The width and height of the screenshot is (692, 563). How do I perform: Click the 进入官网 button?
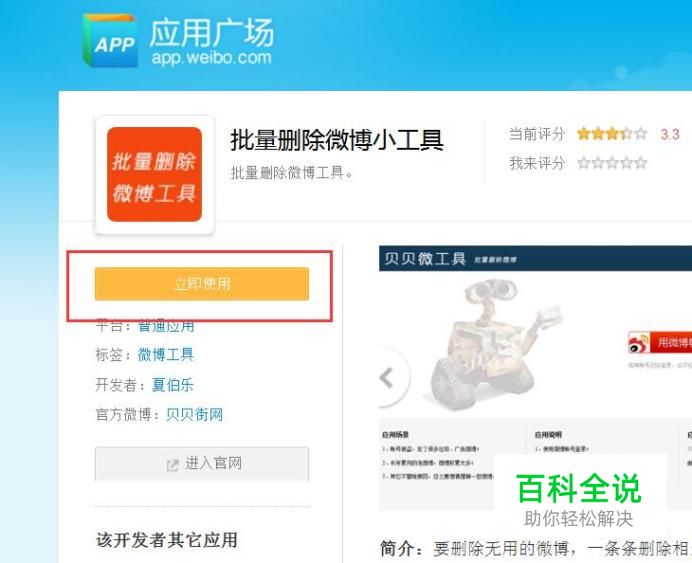202,464
